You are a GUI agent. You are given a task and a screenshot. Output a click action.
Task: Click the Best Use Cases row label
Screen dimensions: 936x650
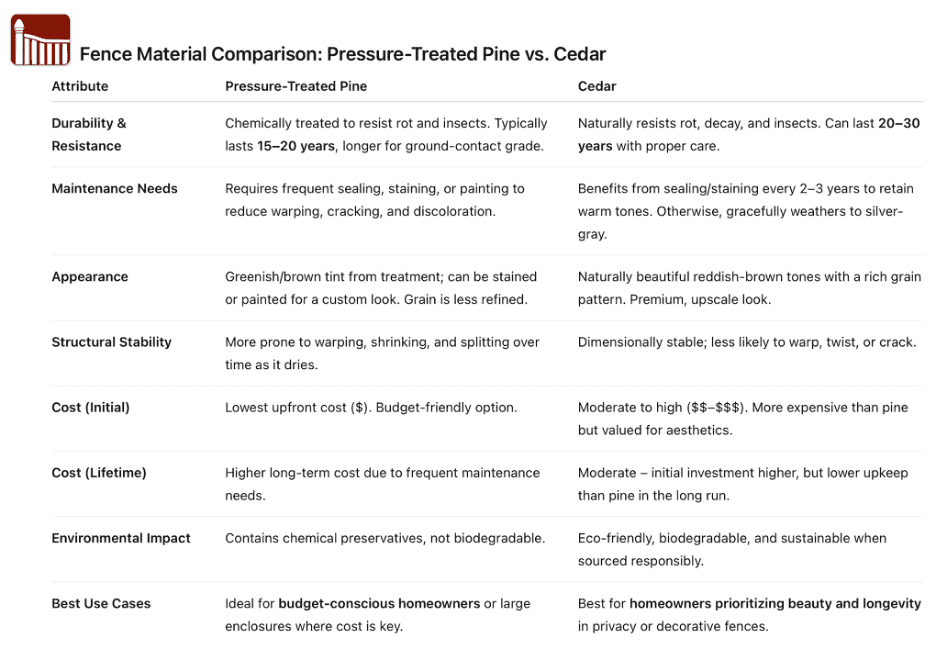(101, 603)
